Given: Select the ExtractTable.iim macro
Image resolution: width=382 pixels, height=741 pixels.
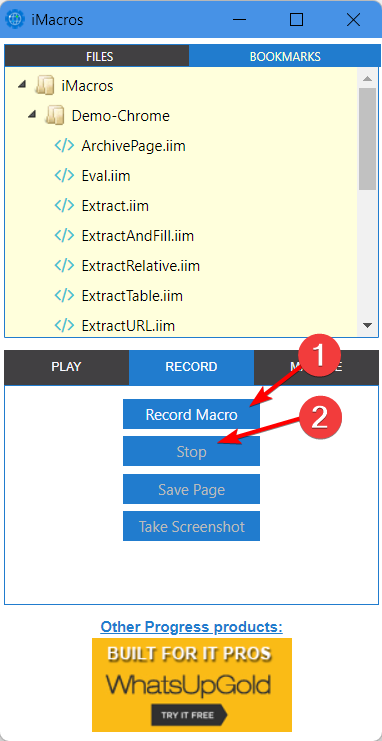Looking at the screenshot, I should click(x=132, y=296).
